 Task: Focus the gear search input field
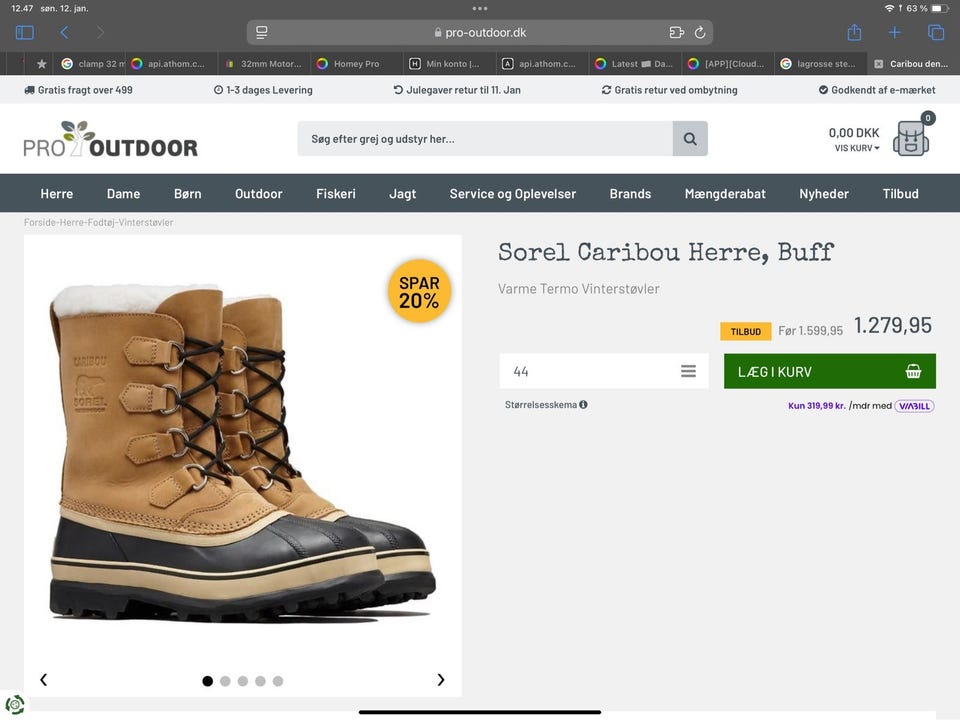pyautogui.click(x=484, y=139)
